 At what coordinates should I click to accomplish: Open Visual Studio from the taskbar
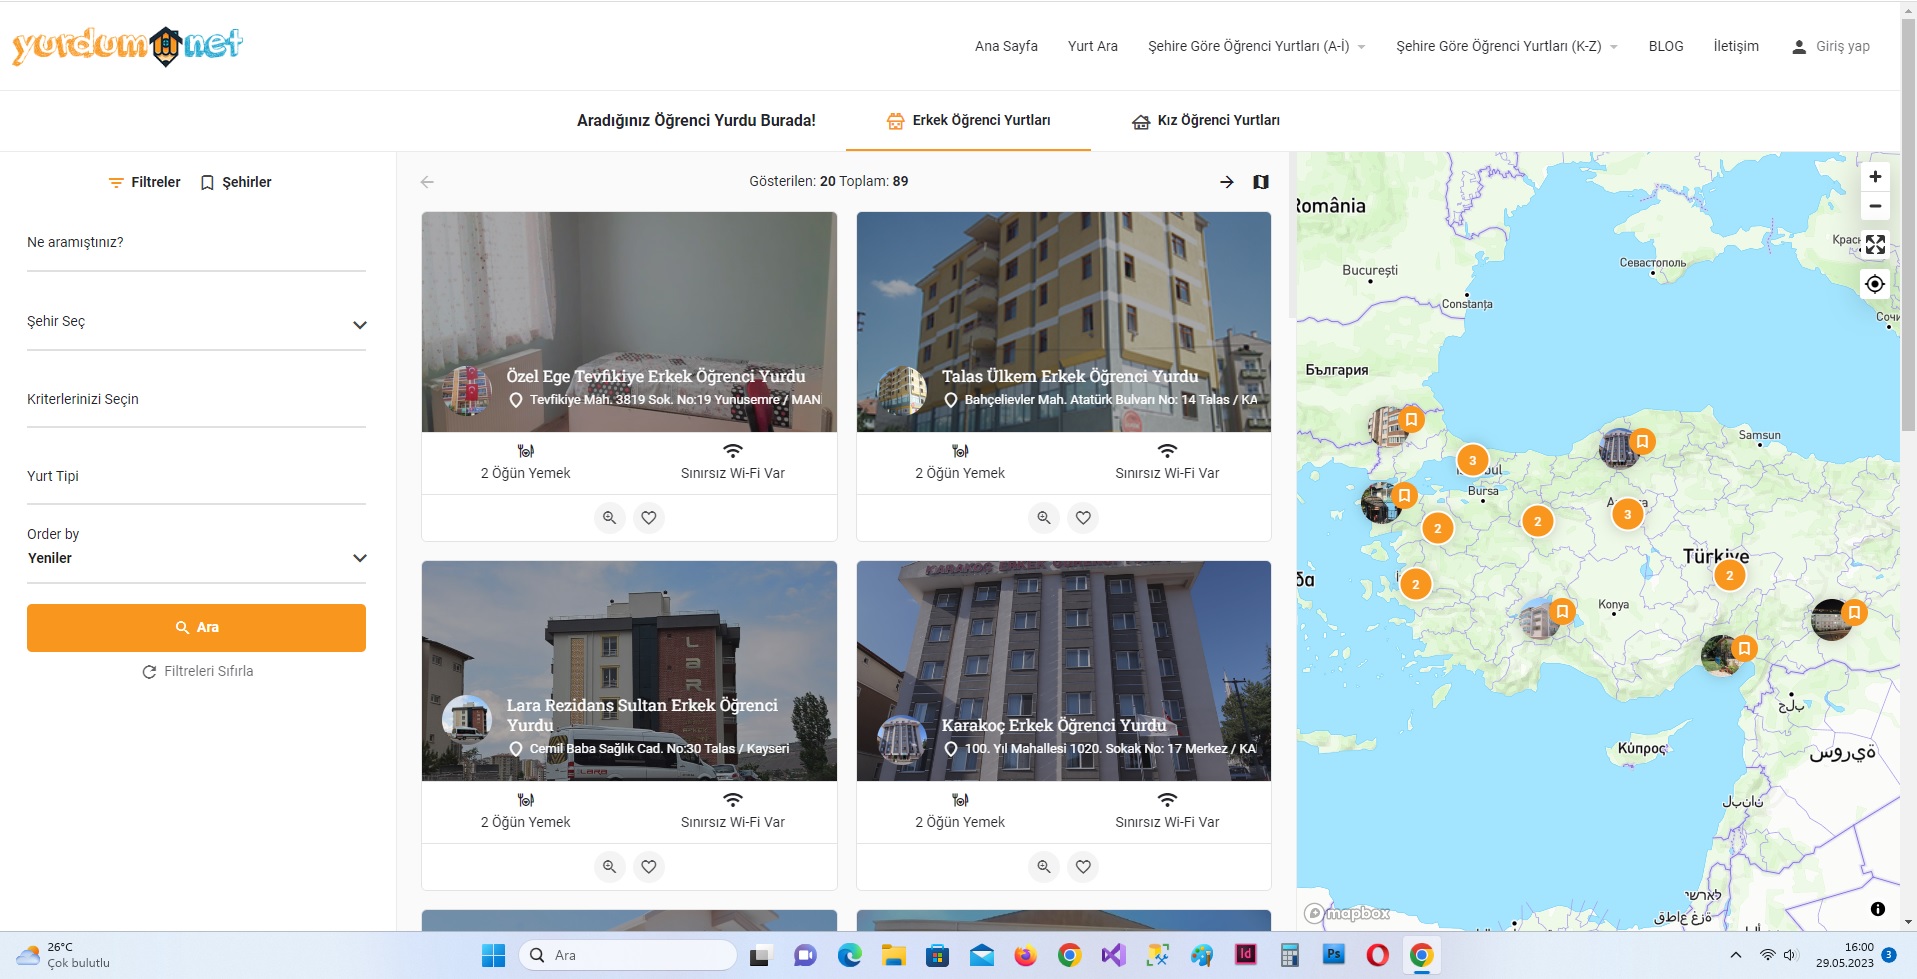coord(1113,955)
